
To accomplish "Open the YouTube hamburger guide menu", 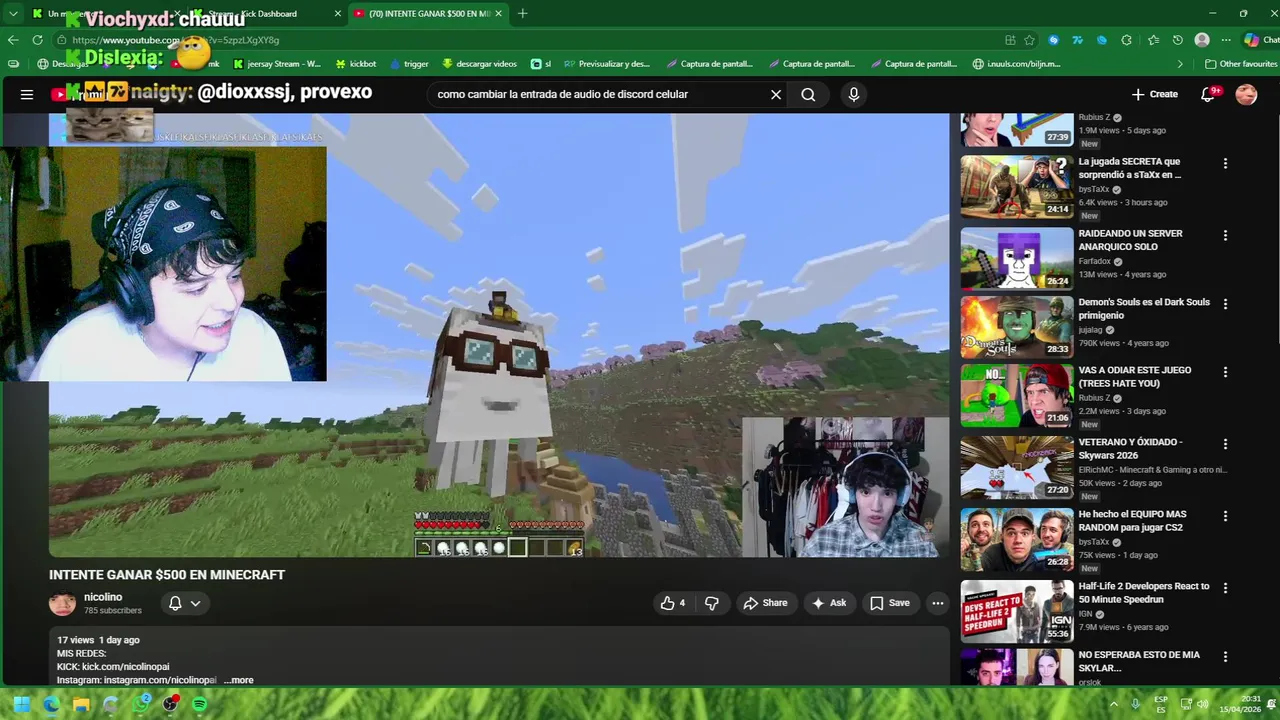I will point(27,94).
